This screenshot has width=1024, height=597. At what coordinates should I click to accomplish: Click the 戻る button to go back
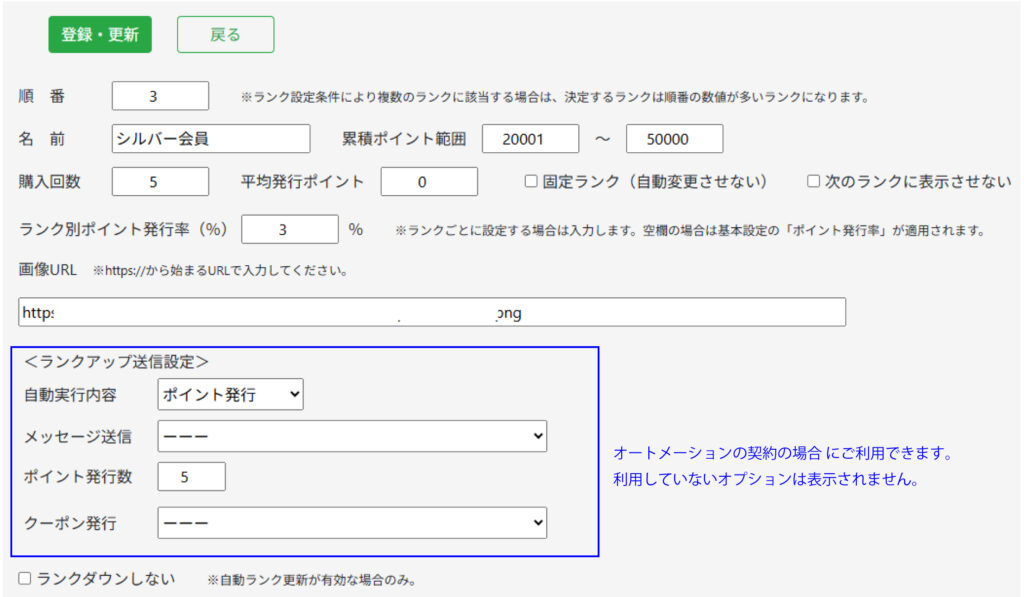[225, 33]
